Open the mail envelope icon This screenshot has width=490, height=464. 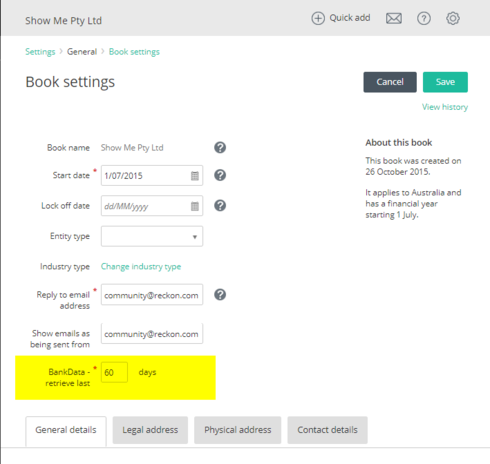click(x=394, y=18)
